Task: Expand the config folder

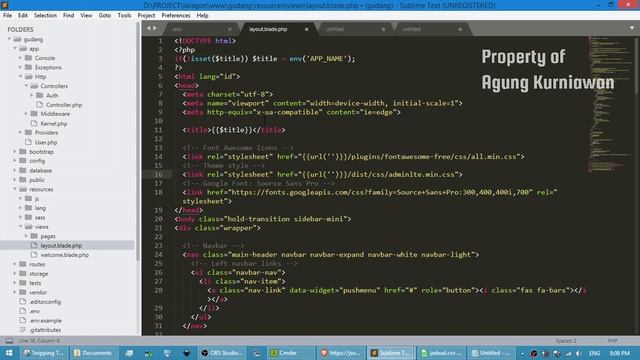Action: click(x=15, y=161)
